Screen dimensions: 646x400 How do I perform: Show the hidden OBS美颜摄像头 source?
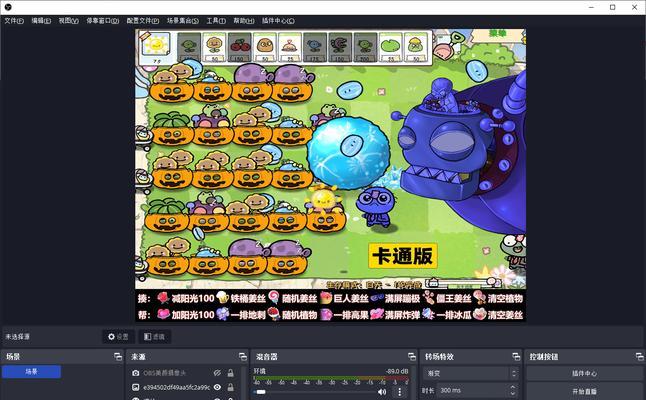coord(217,373)
